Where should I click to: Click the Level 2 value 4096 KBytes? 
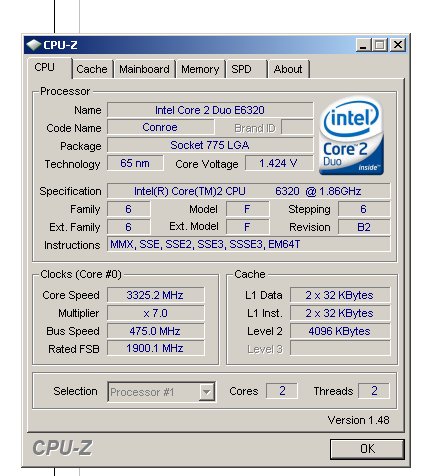340,331
